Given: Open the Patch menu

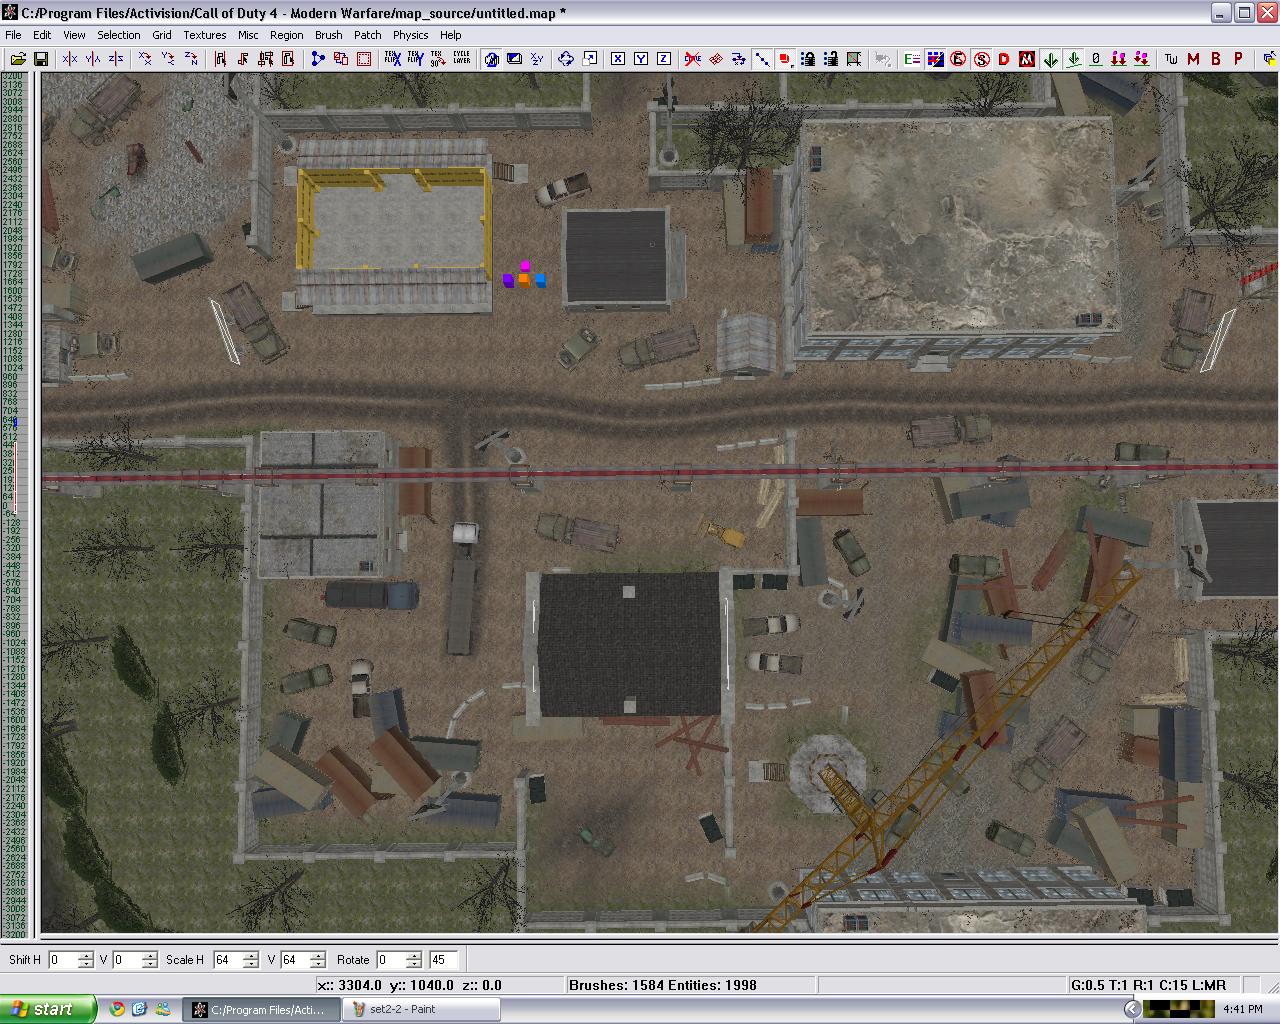Looking at the screenshot, I should click(x=368, y=35).
